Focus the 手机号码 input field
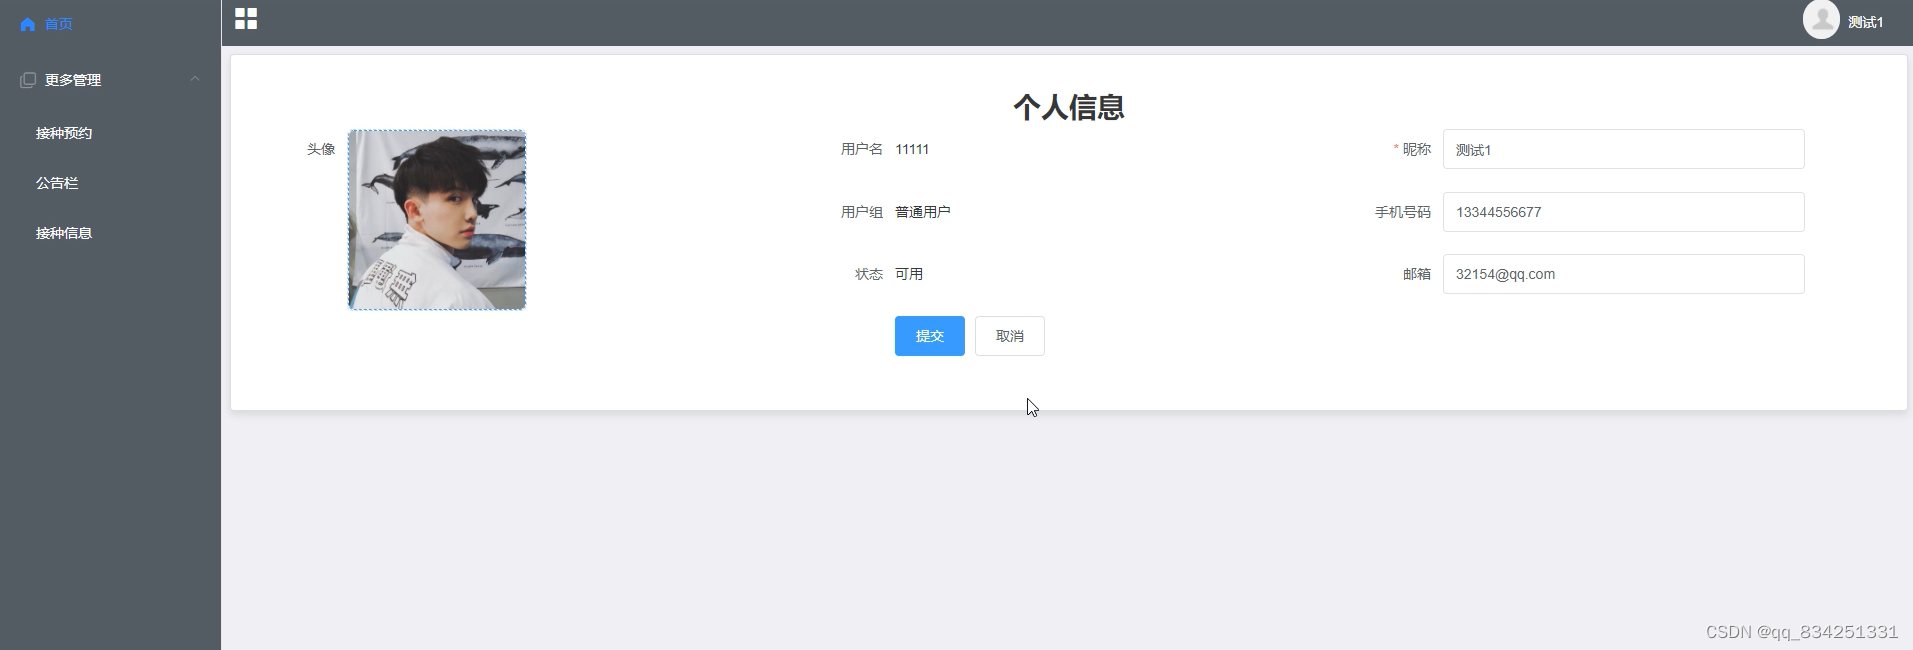 tap(1623, 212)
